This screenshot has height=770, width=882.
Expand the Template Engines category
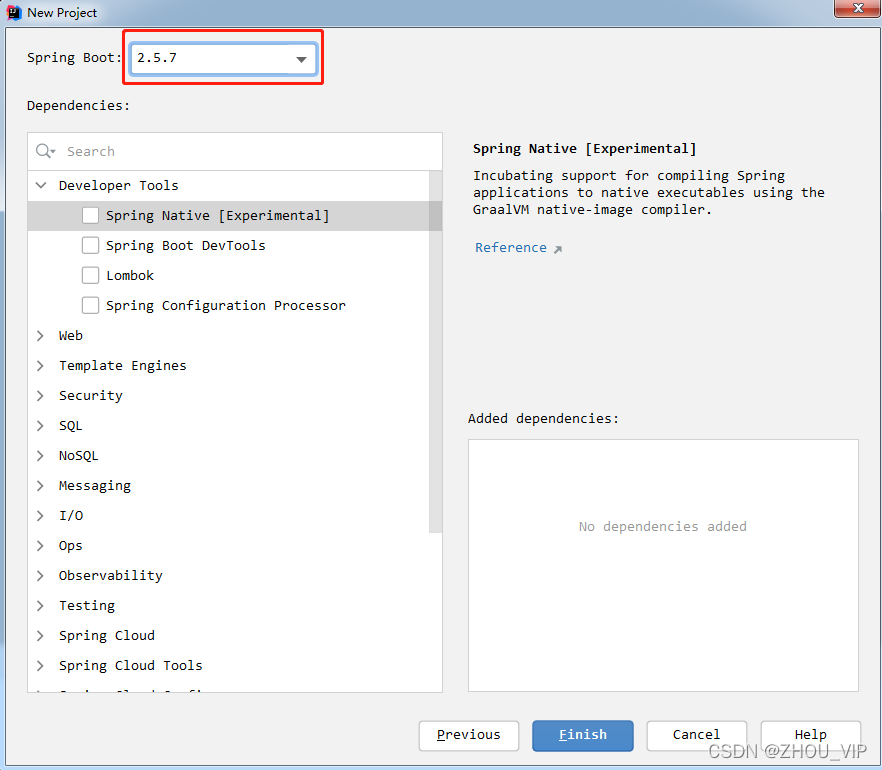(40, 366)
